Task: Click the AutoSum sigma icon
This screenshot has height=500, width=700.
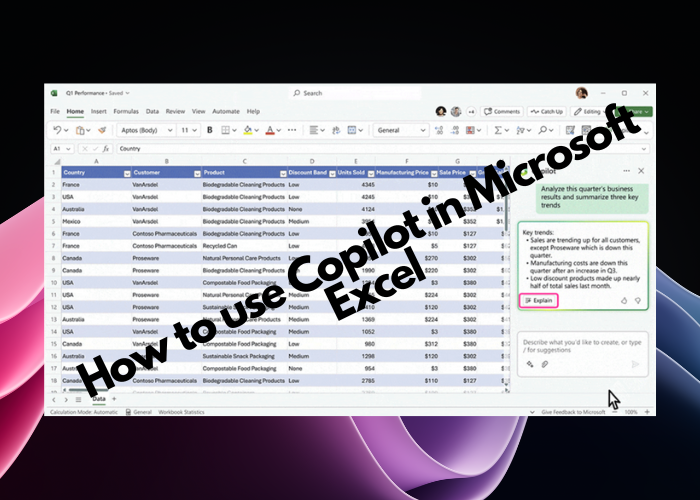Action: click(498, 130)
